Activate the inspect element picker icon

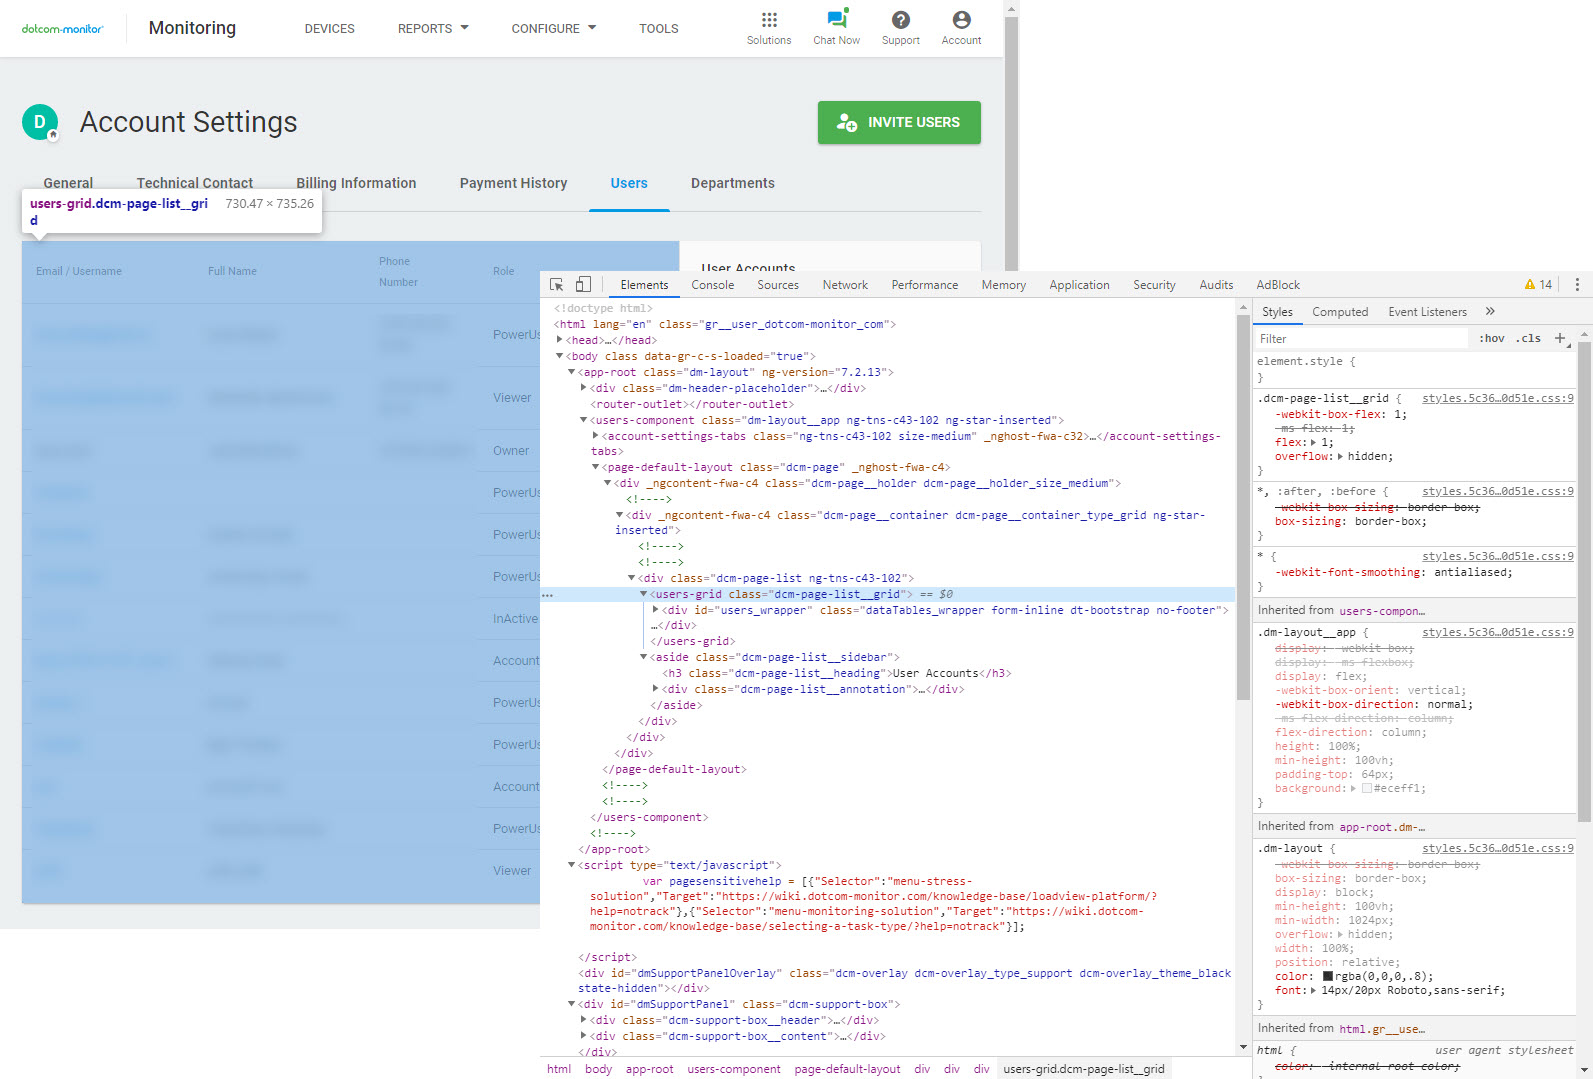(x=557, y=285)
